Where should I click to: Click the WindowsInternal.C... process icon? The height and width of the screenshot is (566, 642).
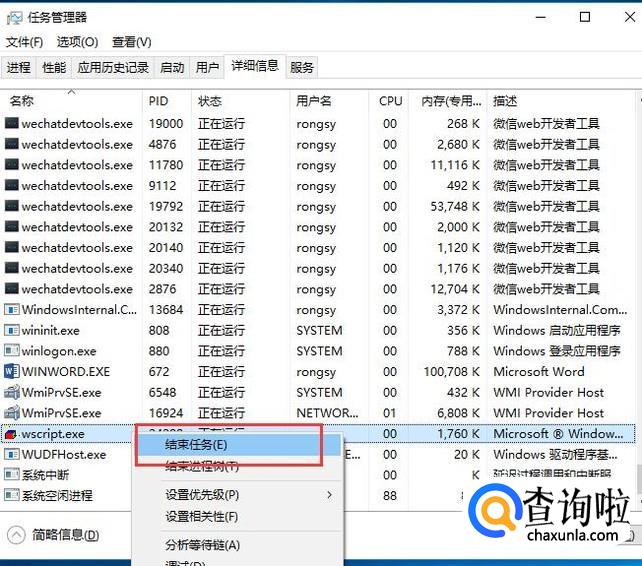pyautogui.click(x=11, y=310)
